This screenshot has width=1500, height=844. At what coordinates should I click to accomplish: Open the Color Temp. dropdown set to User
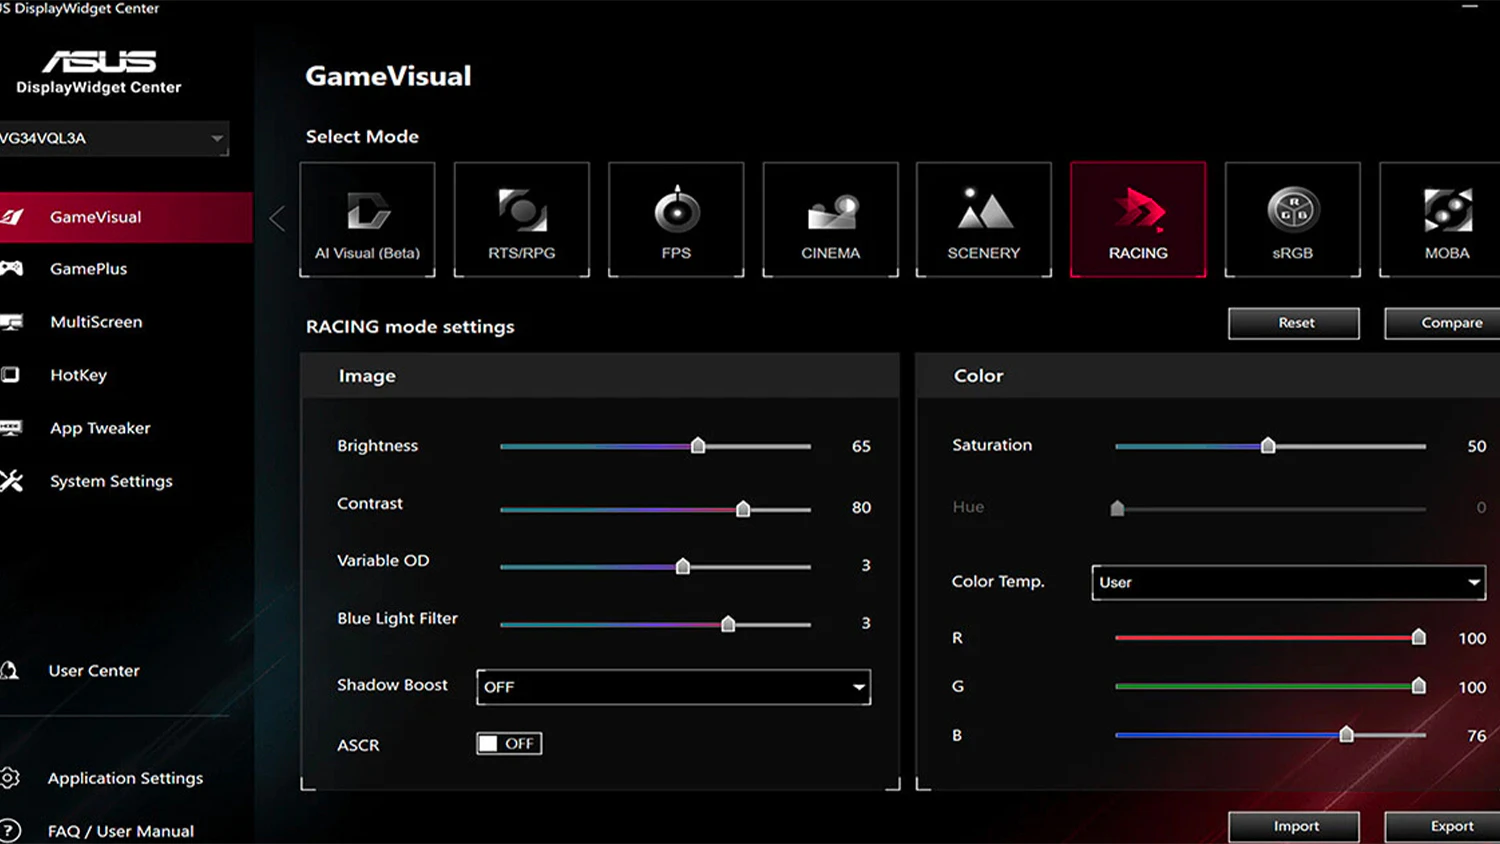pyautogui.click(x=1288, y=582)
